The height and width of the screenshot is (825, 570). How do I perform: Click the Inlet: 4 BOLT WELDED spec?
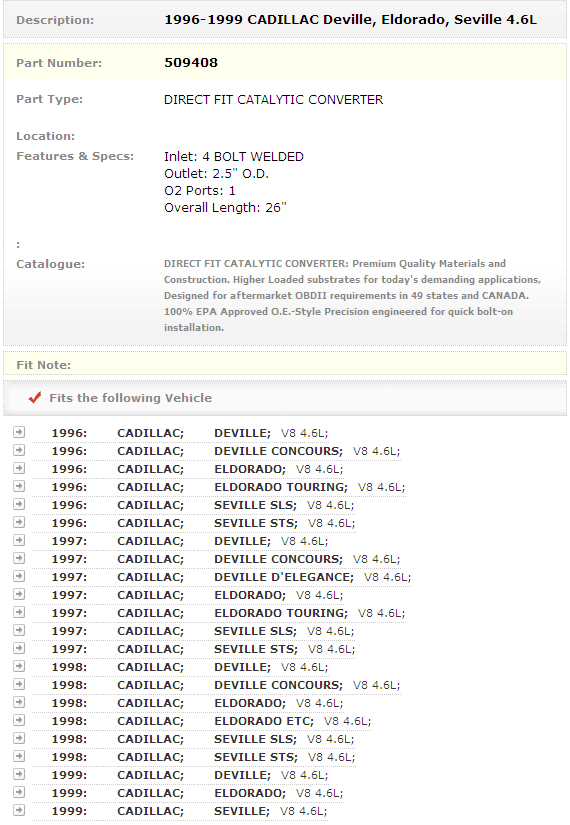pyautogui.click(x=234, y=157)
